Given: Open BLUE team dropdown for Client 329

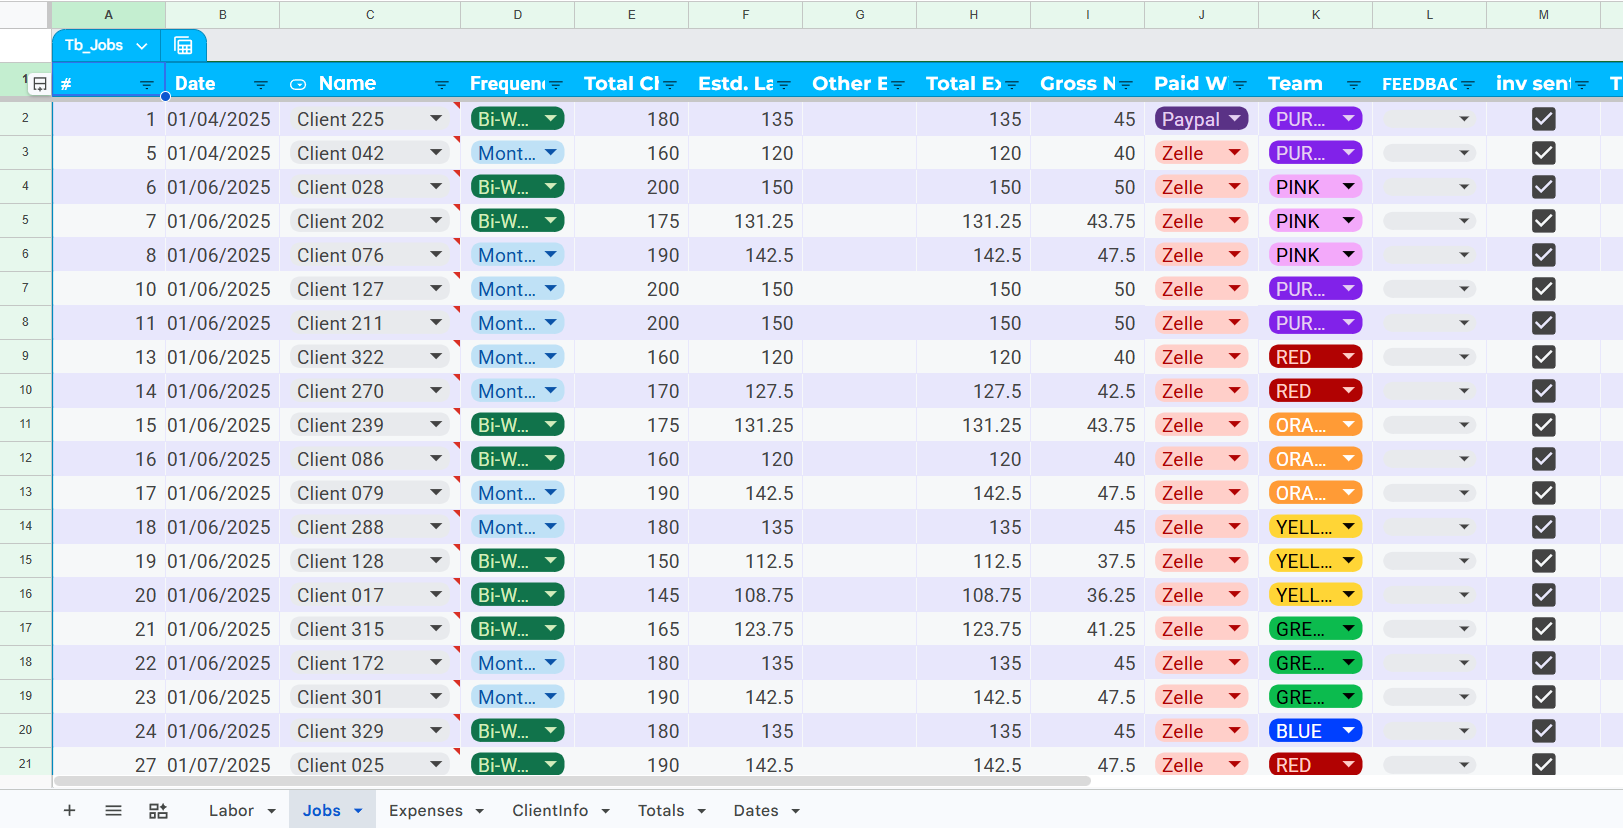Looking at the screenshot, I should coord(1349,731).
